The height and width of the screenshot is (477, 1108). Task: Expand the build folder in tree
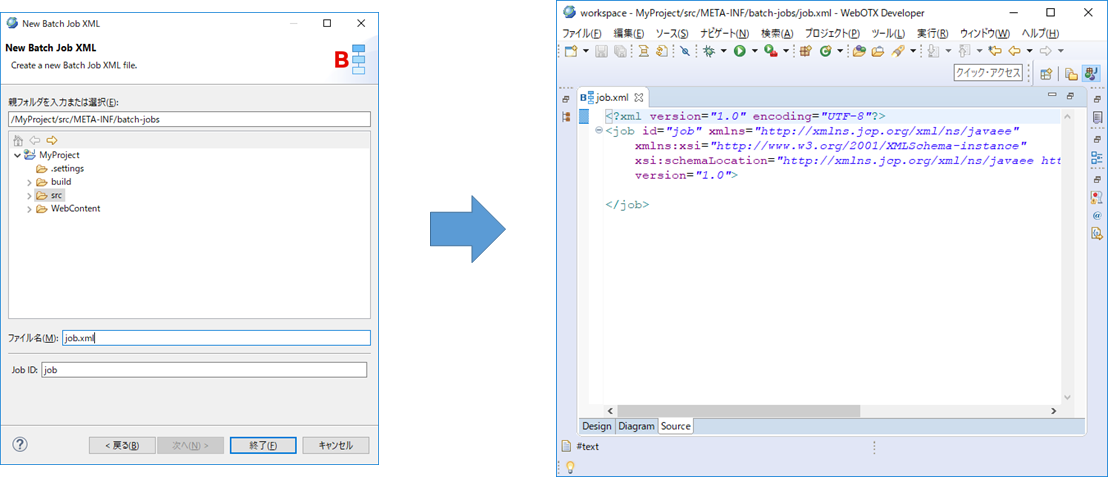pyautogui.click(x=29, y=182)
